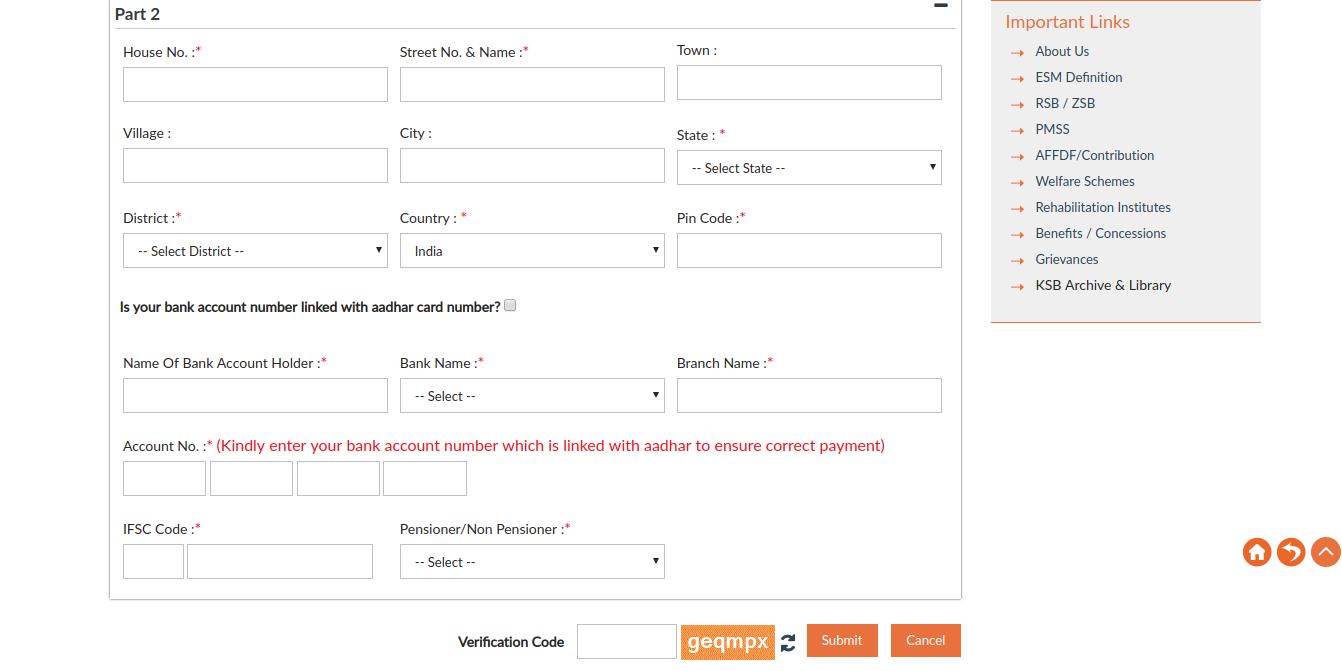Open the Pensioner/Non Pensioner dropdown

(x=531, y=561)
